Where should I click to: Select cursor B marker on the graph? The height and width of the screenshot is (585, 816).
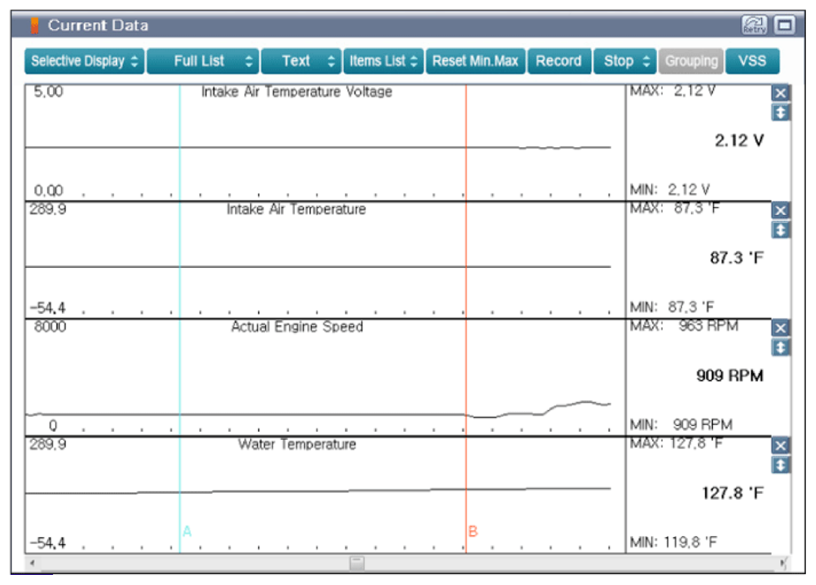pos(473,531)
